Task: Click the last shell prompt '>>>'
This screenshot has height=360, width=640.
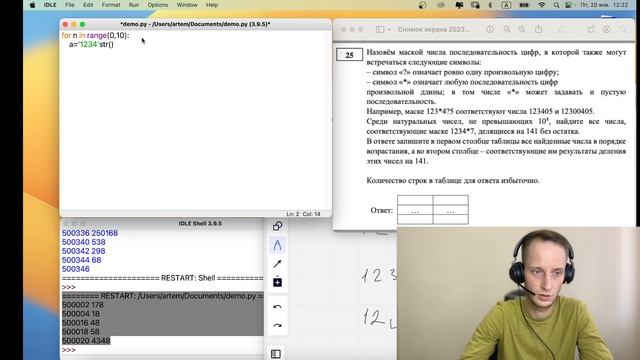Action: (69, 350)
